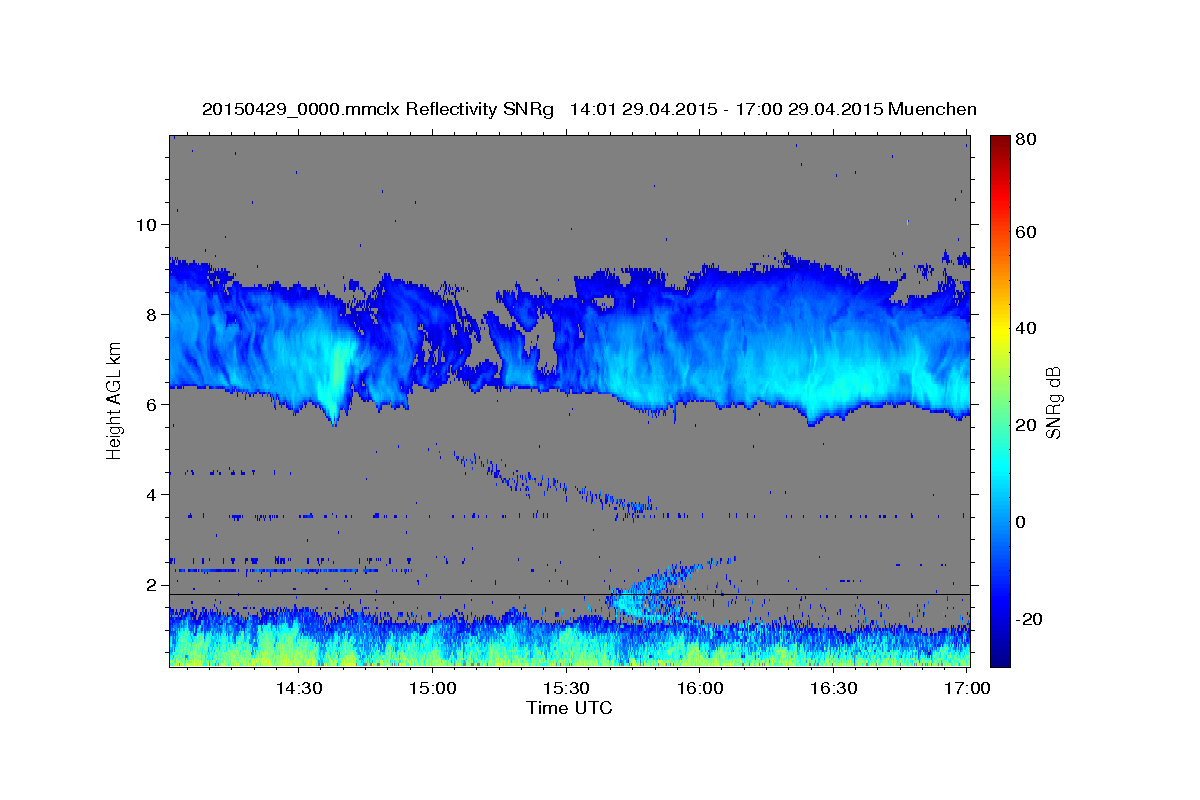
Task: Click the height tick label 2
Action: click(x=152, y=584)
